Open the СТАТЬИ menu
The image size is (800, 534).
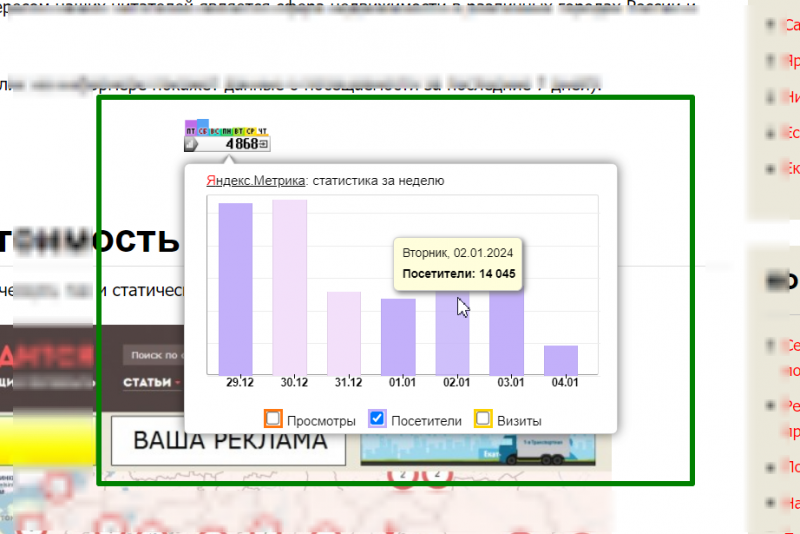coord(152,383)
